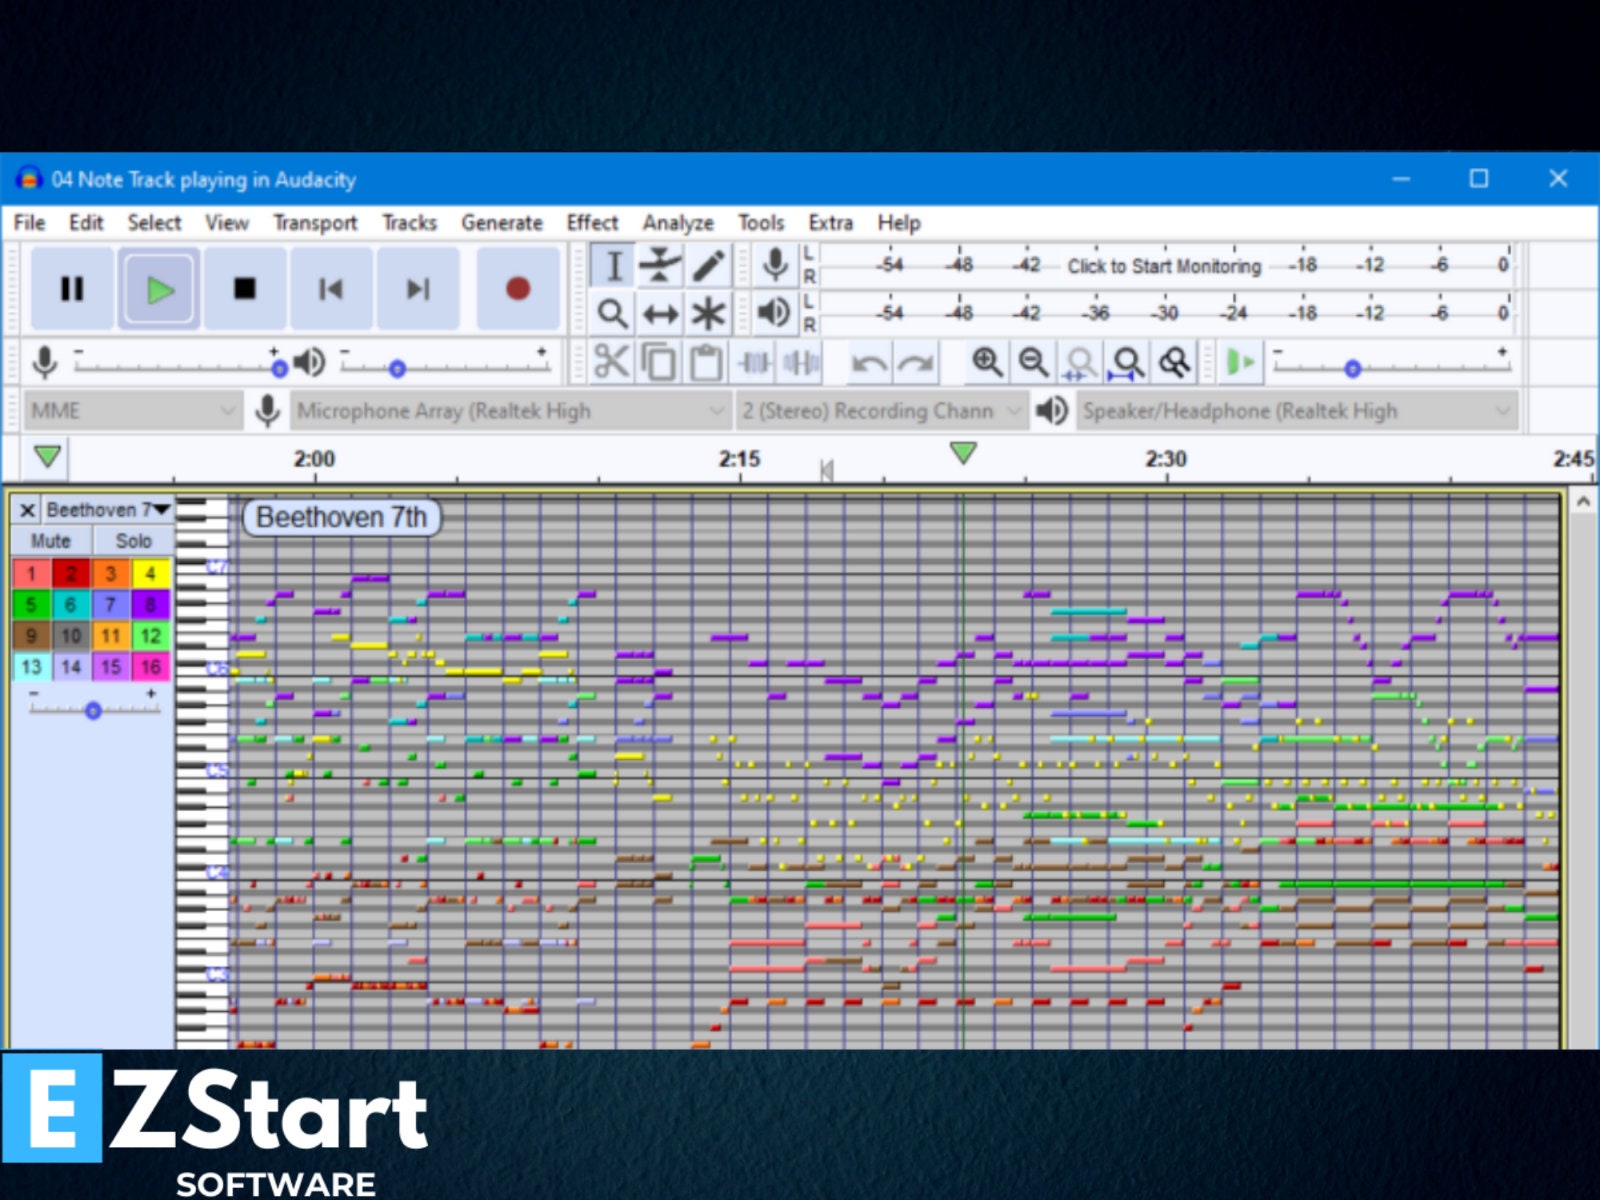The height and width of the screenshot is (1200, 1600).
Task: Solo the Beethoven 7th track
Action: 133,541
